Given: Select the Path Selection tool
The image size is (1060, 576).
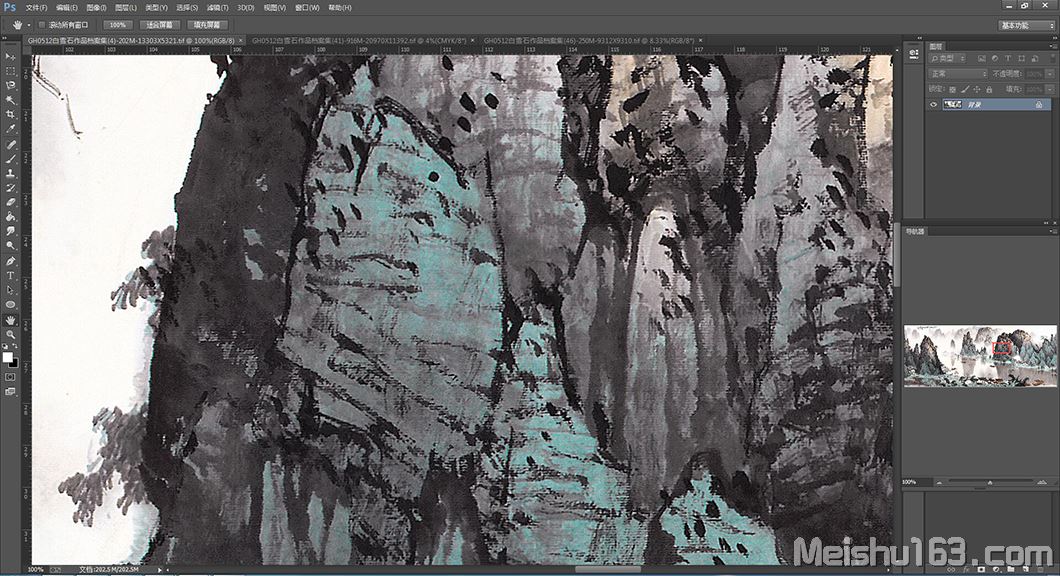Looking at the screenshot, I should click(x=10, y=290).
